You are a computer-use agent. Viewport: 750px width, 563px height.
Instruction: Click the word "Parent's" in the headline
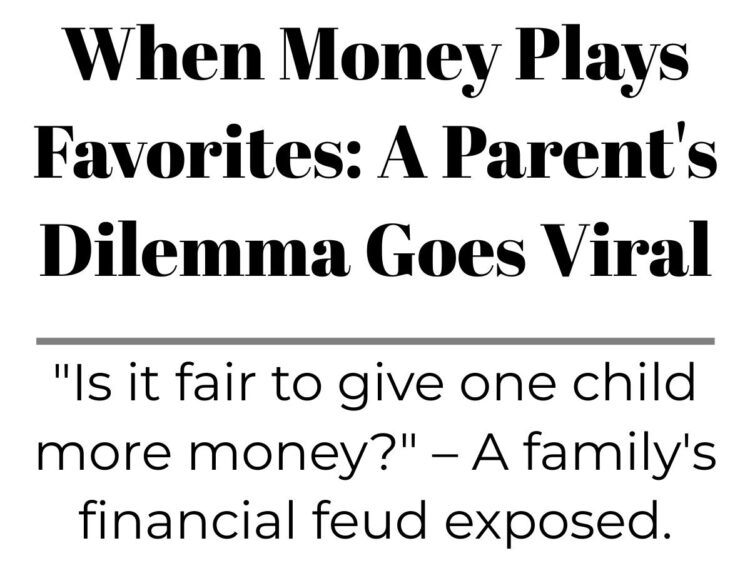(547, 151)
